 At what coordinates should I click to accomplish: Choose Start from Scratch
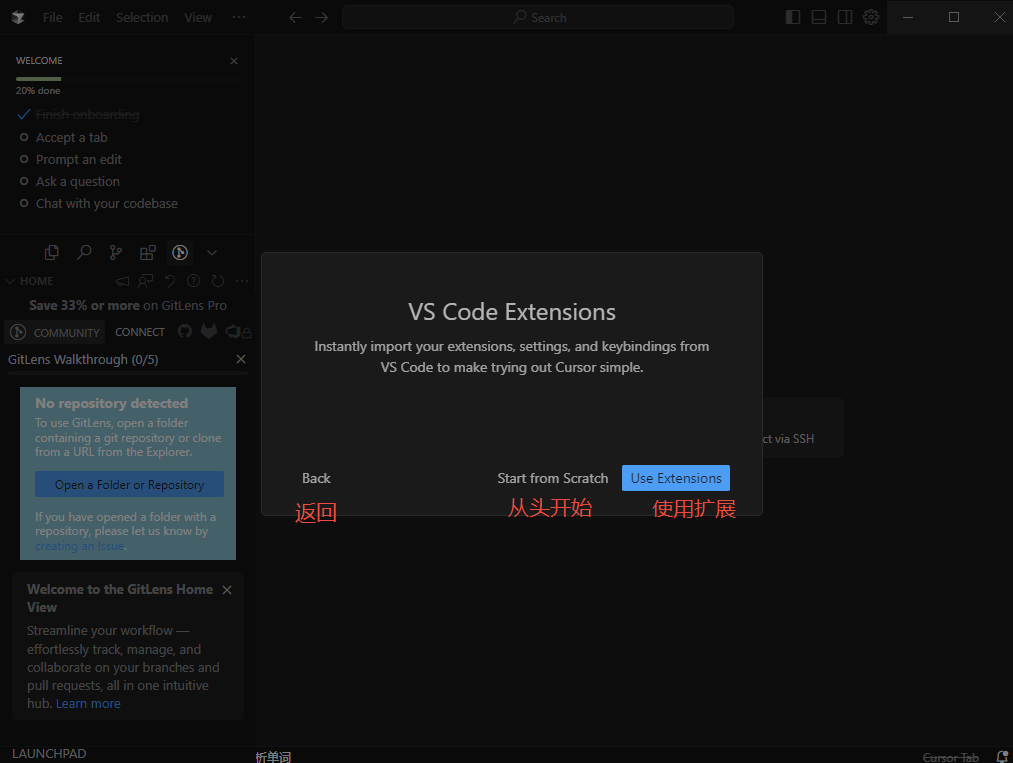[553, 478]
